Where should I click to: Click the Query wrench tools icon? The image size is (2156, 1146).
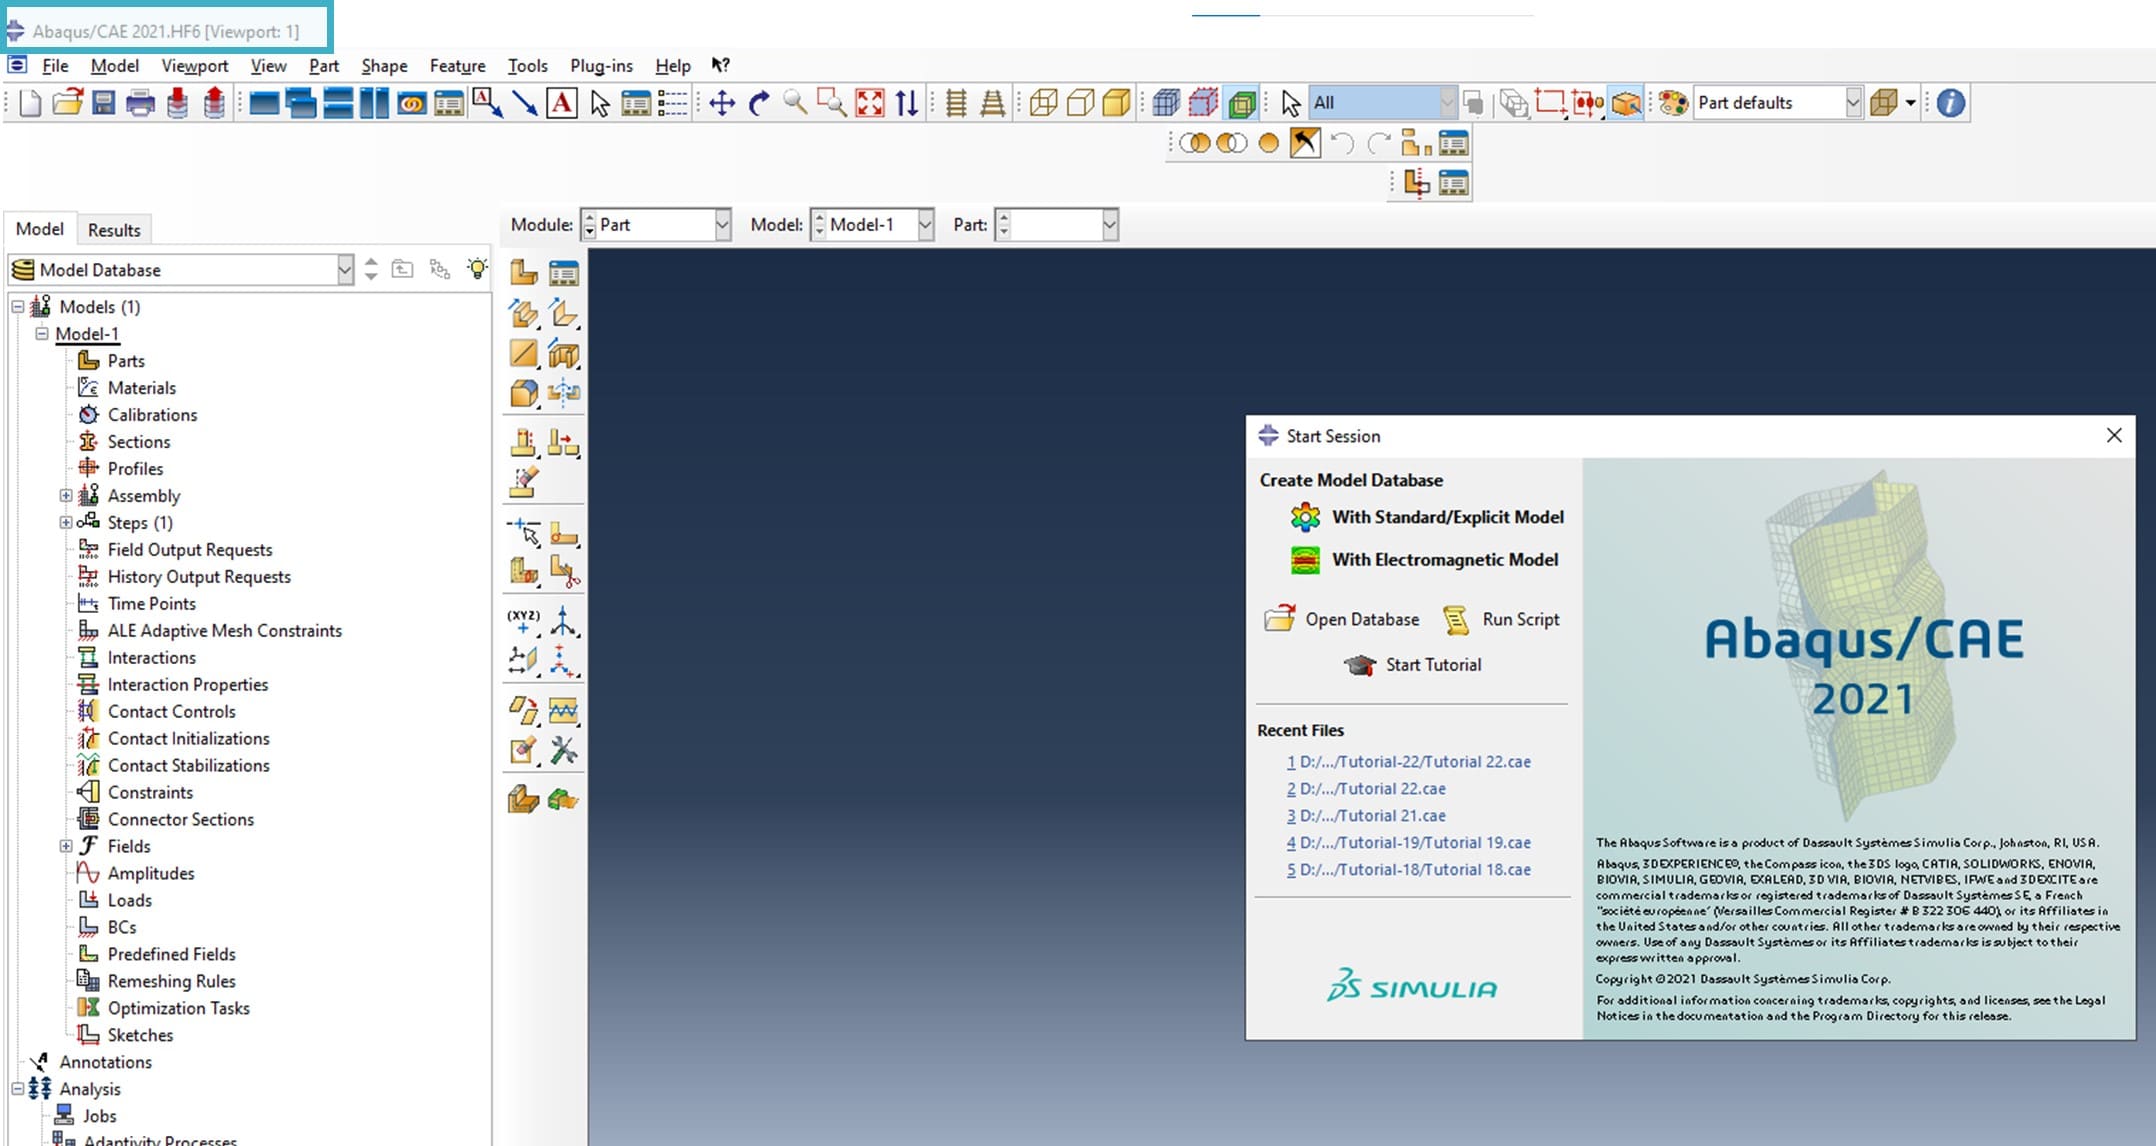(564, 750)
